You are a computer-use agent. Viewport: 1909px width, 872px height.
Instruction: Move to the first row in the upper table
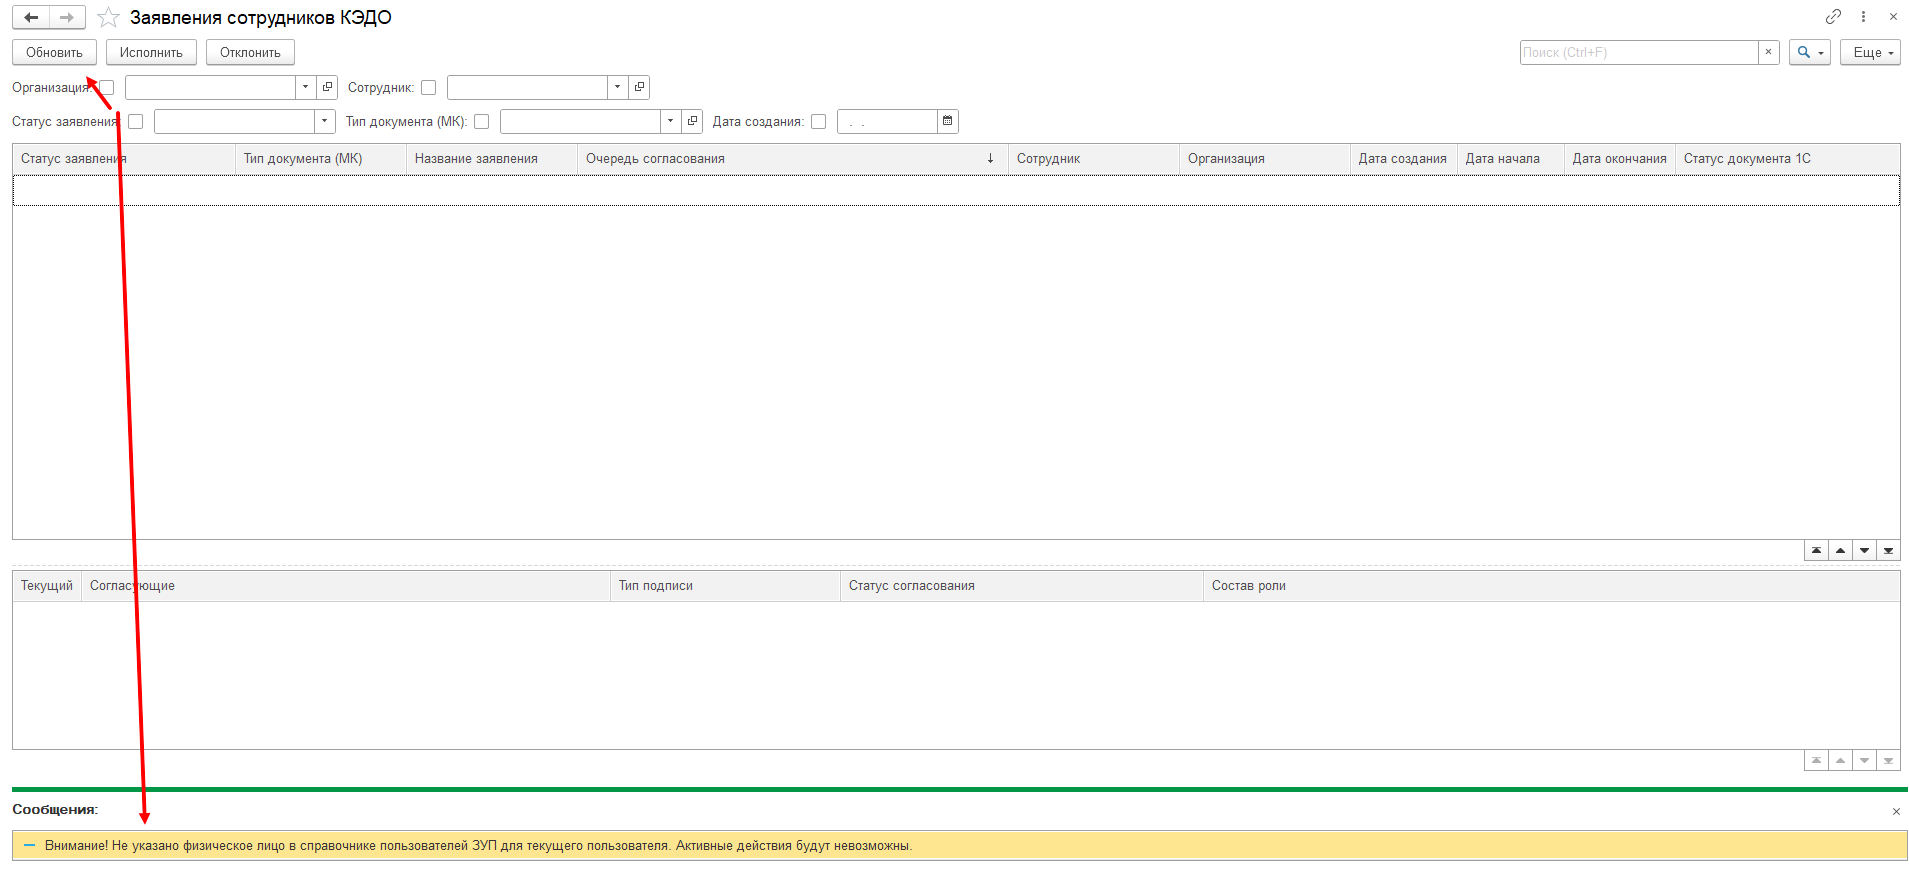1816,551
